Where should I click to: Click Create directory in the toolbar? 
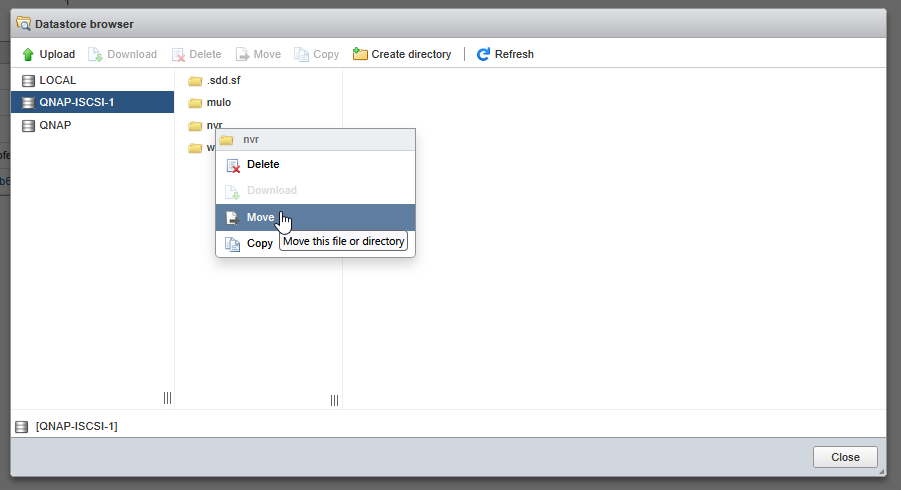pos(411,54)
